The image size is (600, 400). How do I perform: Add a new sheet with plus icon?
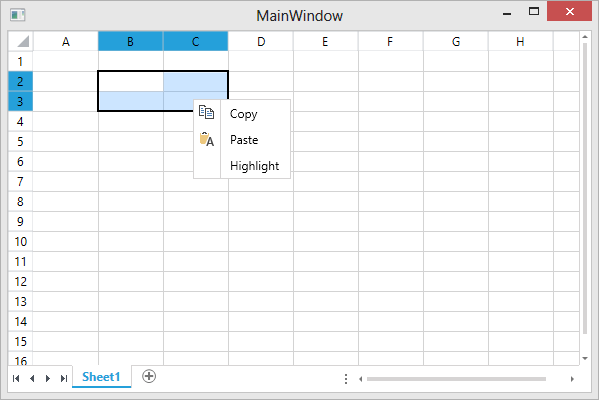click(149, 376)
